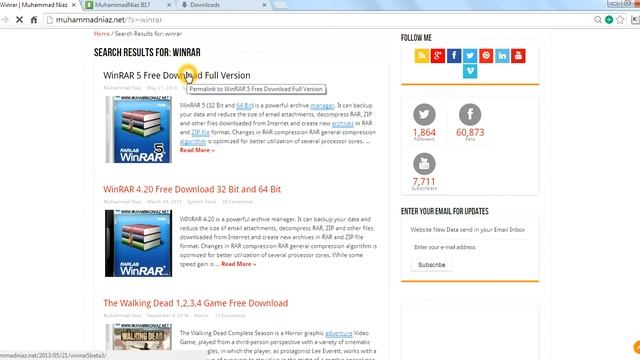Click the 'Follow Me' sidebar heading
The image size is (640, 360).
pos(416,38)
